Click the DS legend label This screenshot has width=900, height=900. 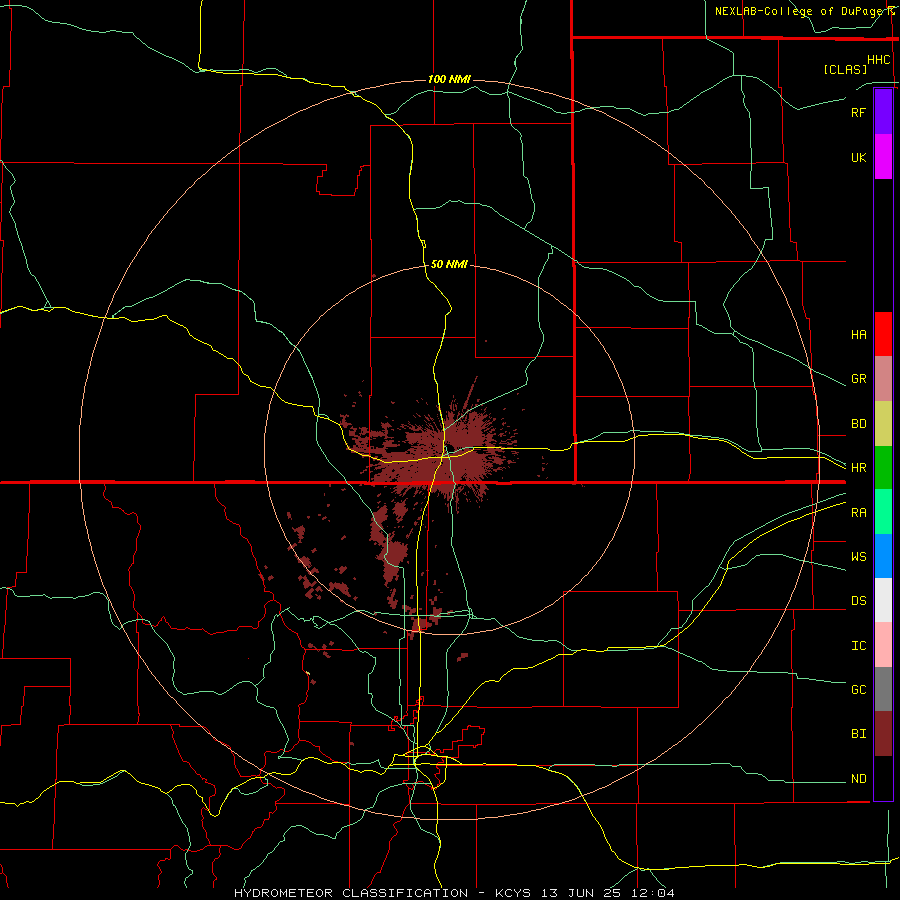pos(858,601)
